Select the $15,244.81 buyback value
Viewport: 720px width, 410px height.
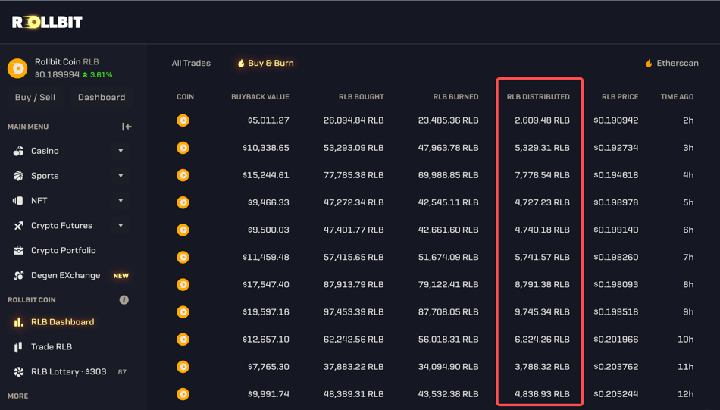click(x=266, y=175)
